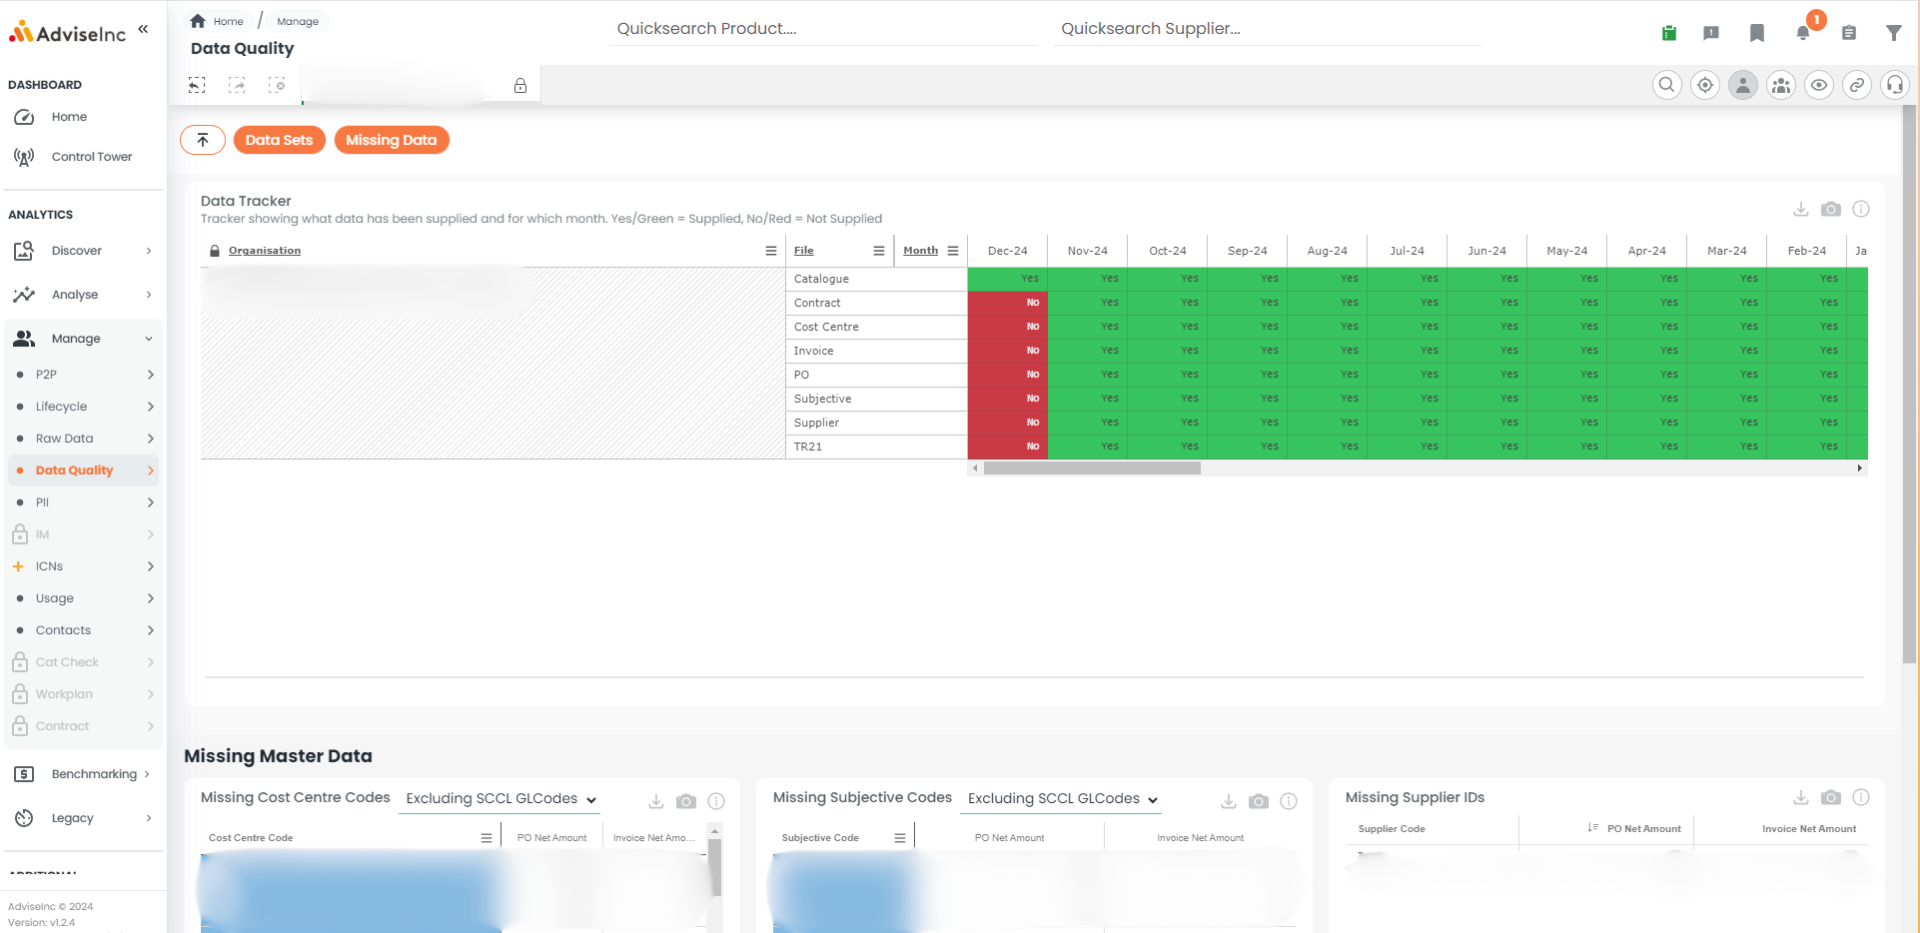Select the single user circle button
The image size is (1920, 933).
click(1743, 85)
